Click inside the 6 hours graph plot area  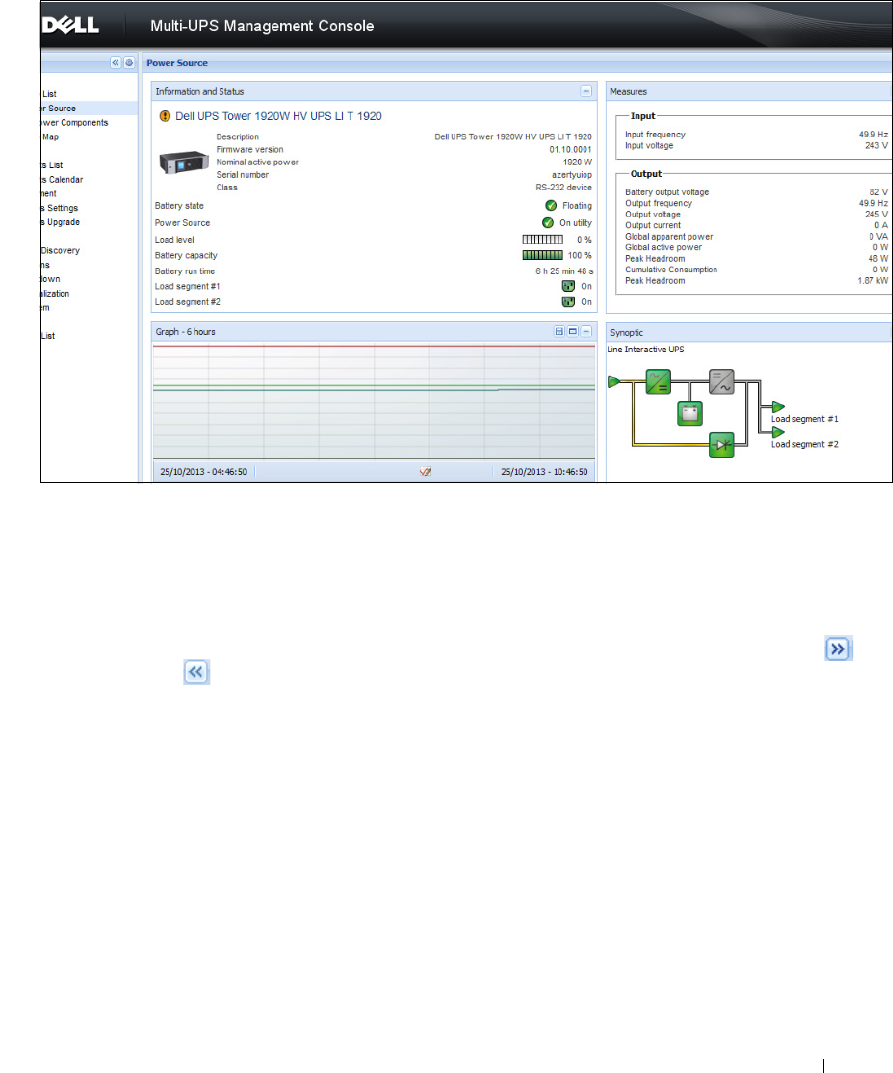click(374, 401)
